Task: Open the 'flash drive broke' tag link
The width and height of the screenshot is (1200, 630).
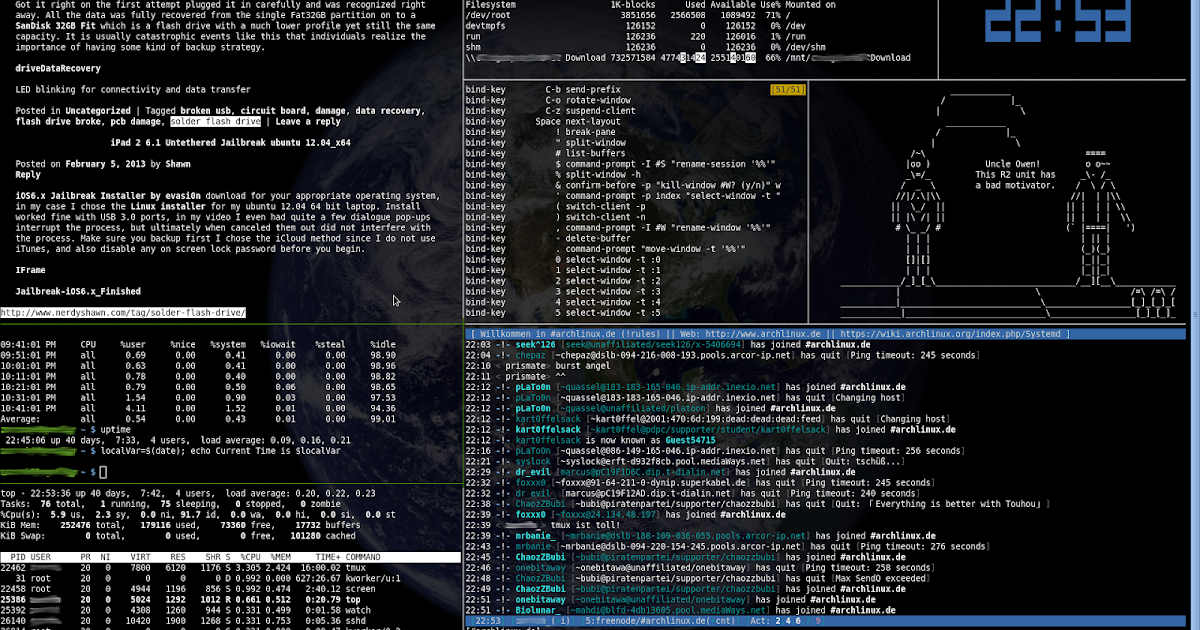Action: click(x=58, y=122)
